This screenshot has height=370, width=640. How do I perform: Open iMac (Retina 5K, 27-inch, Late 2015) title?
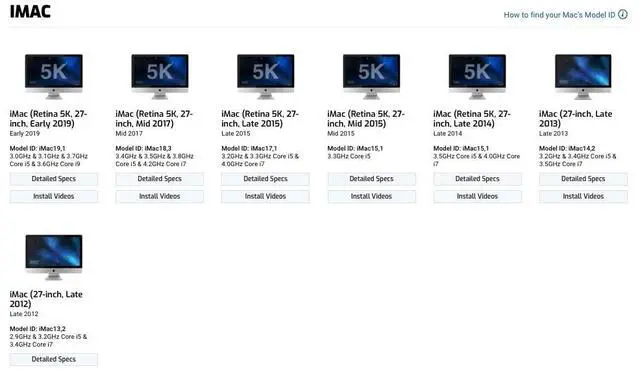pyautogui.click(x=260, y=119)
